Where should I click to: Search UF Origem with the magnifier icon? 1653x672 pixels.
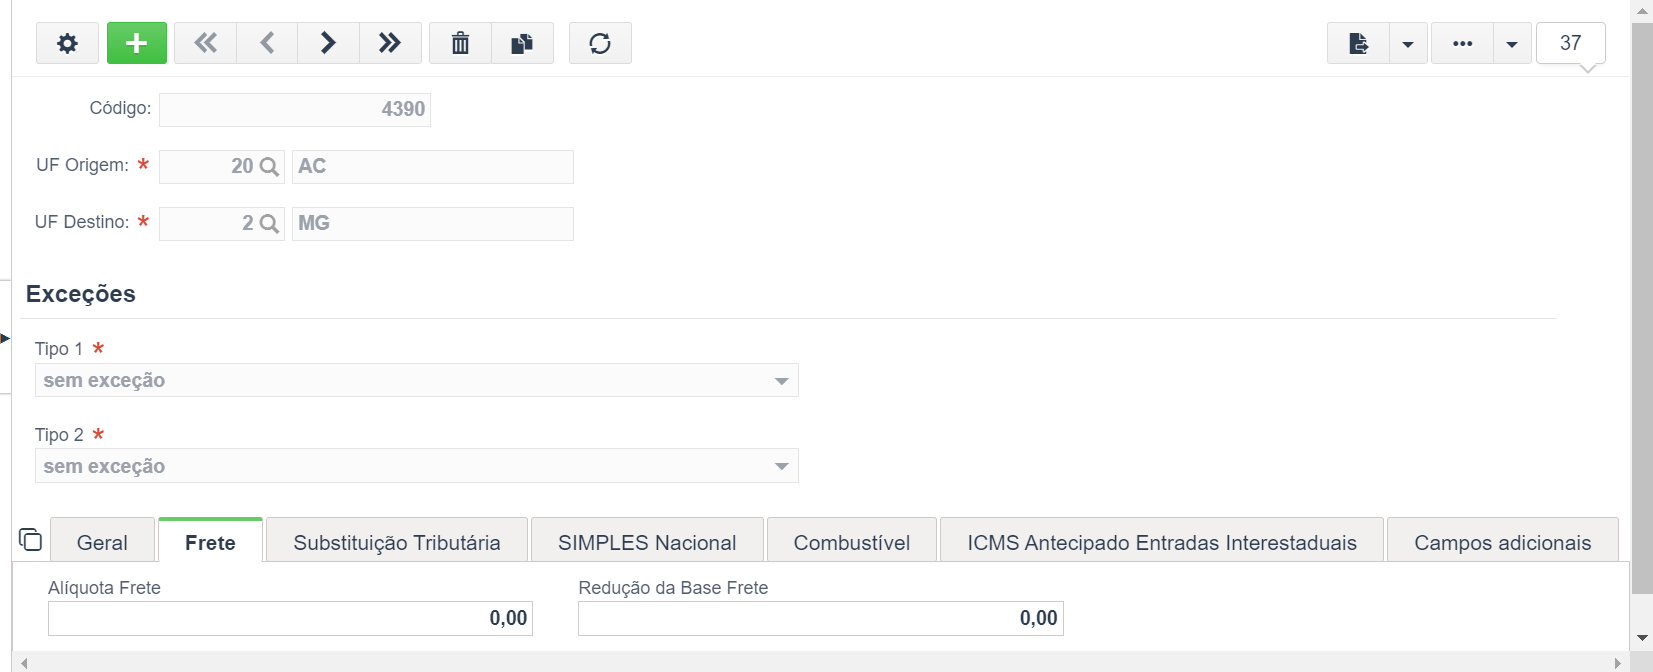[x=269, y=167]
